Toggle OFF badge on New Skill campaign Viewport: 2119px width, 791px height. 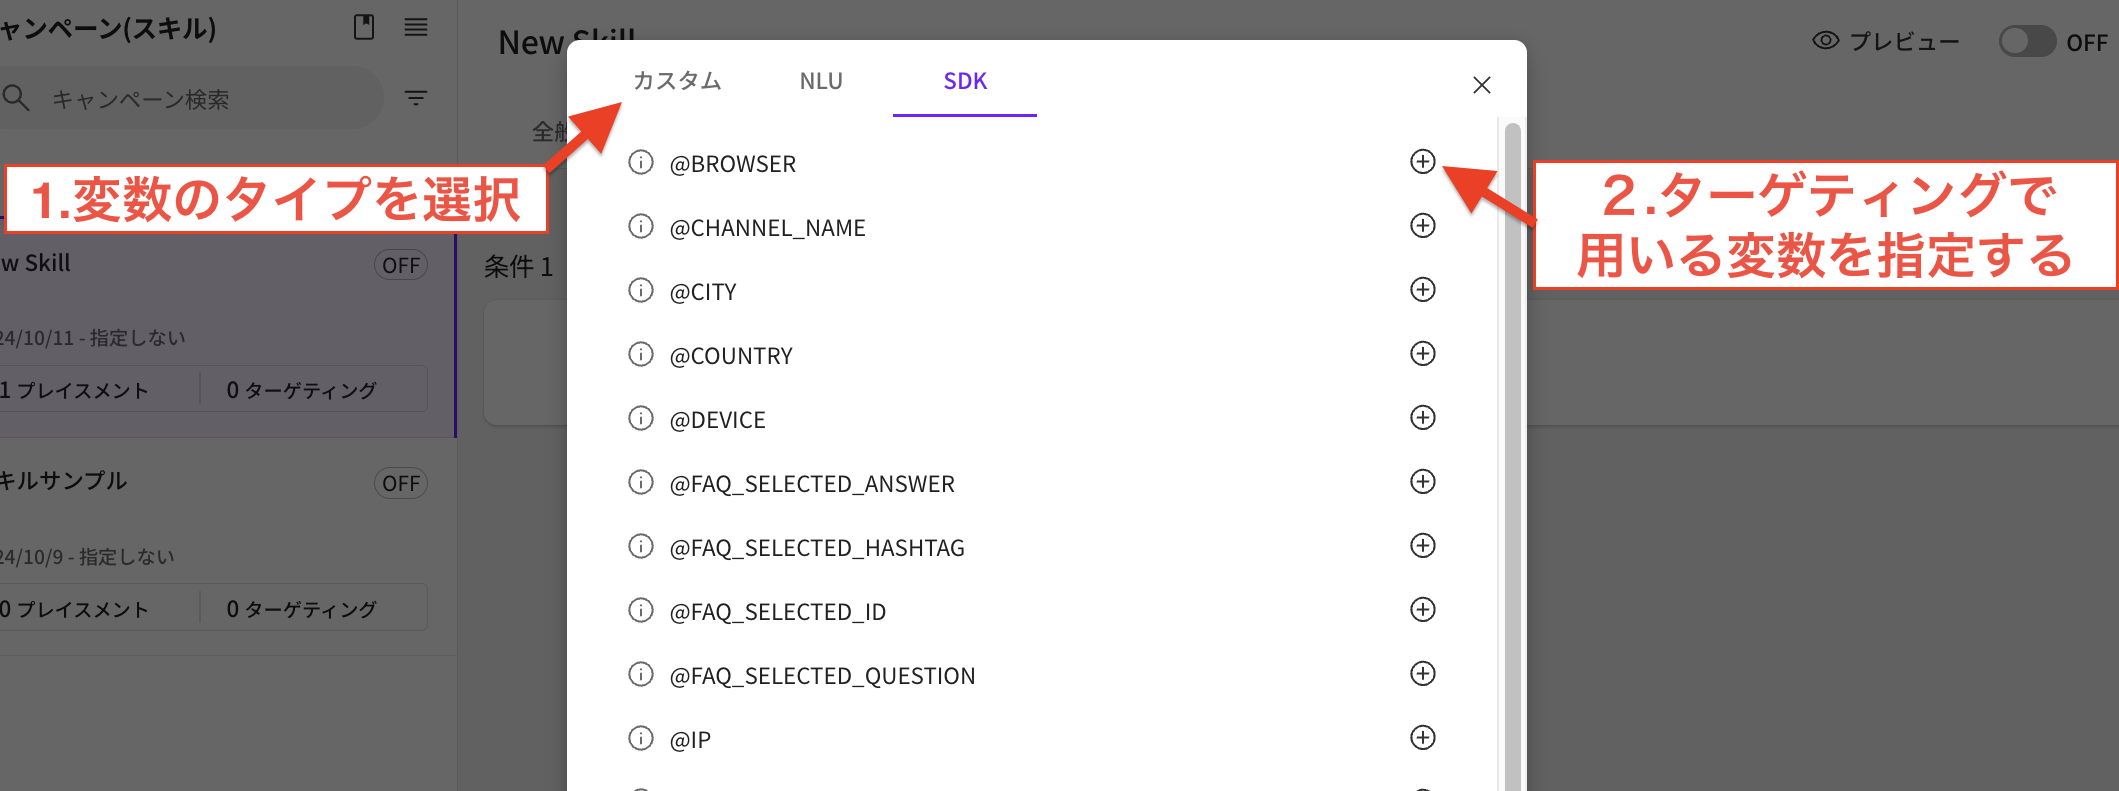click(x=401, y=265)
